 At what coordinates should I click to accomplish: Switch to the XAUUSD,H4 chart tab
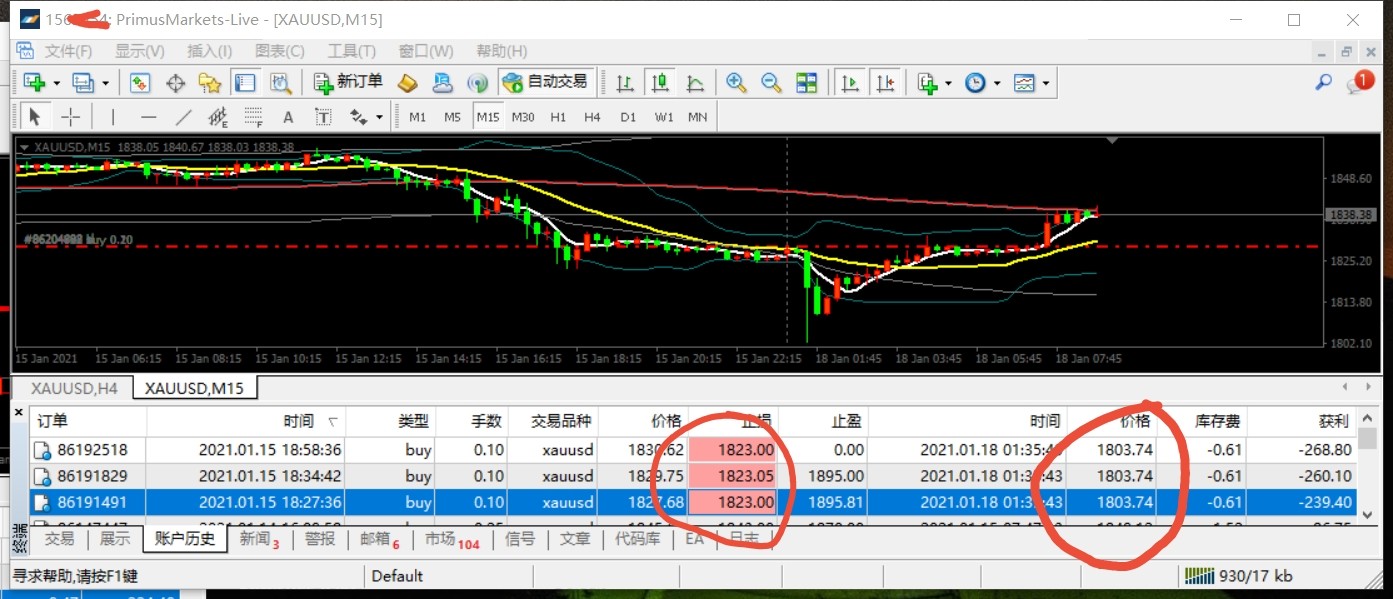tap(74, 388)
